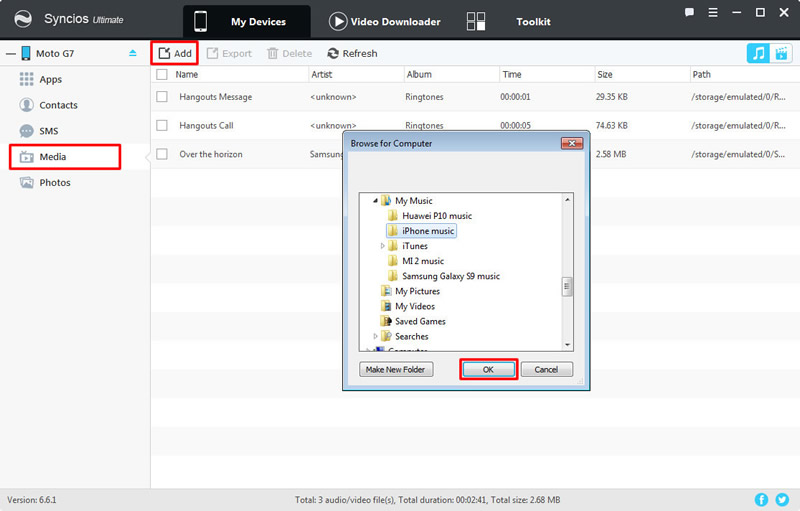The height and width of the screenshot is (511, 800).
Task: Sort by the Size column header
Action: click(605, 74)
